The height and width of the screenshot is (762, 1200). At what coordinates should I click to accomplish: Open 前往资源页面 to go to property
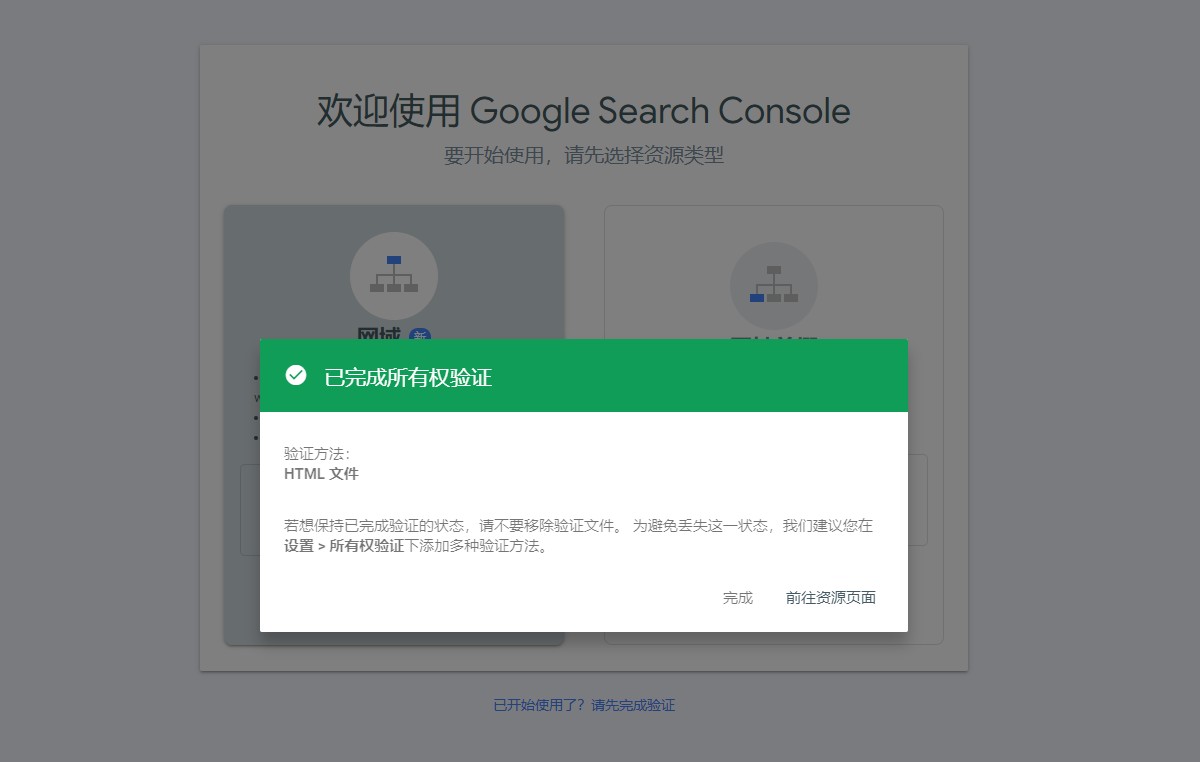(x=831, y=598)
